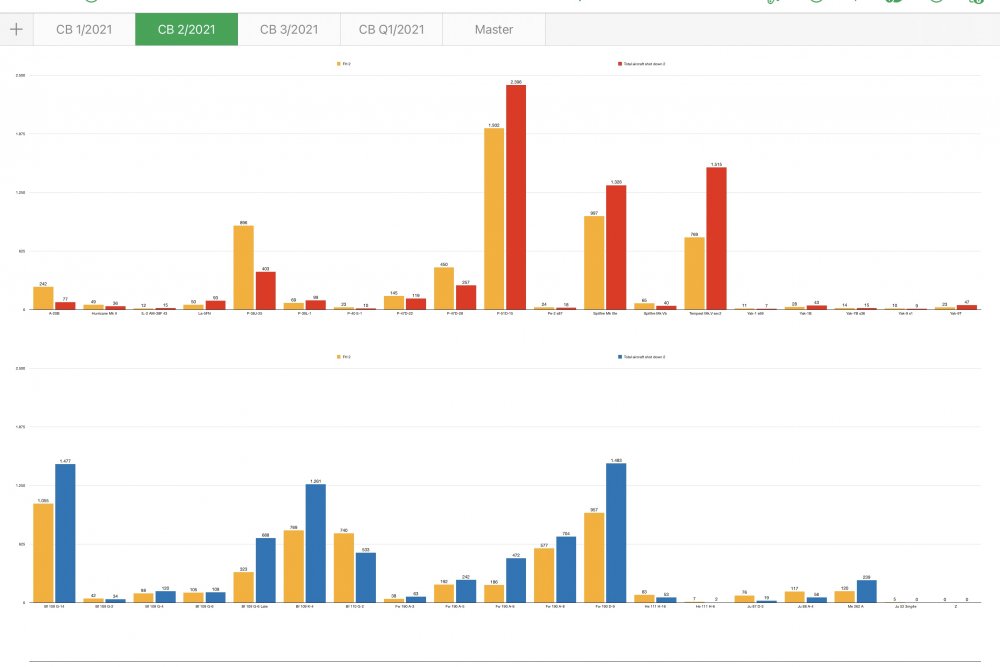This screenshot has width=1000, height=667.
Task: Select blue Bf 109 G-14 bar labeled 1,477
Action: 65,533
